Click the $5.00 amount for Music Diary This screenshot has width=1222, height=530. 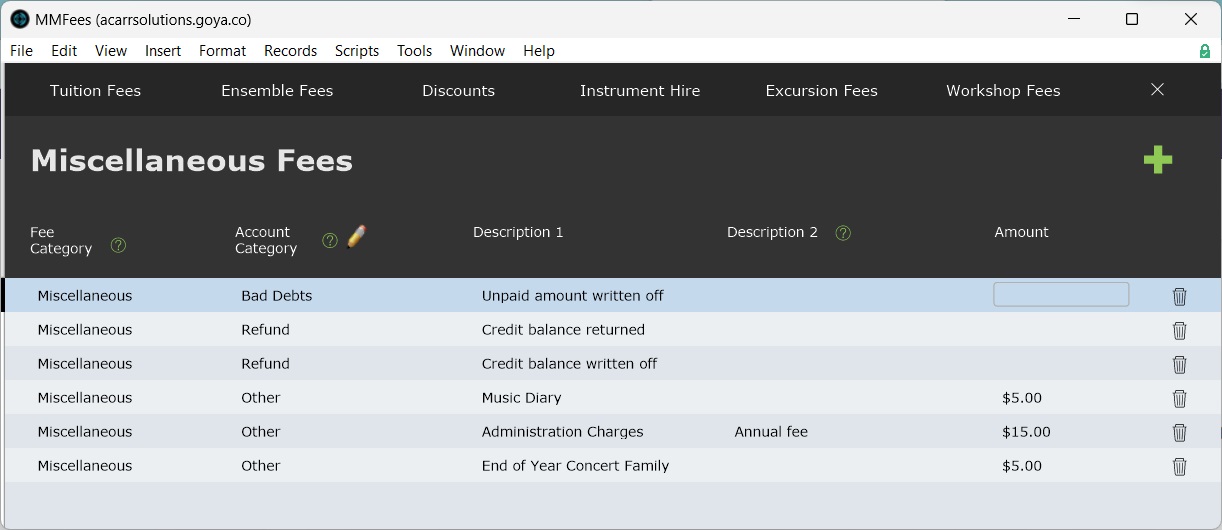point(1022,398)
